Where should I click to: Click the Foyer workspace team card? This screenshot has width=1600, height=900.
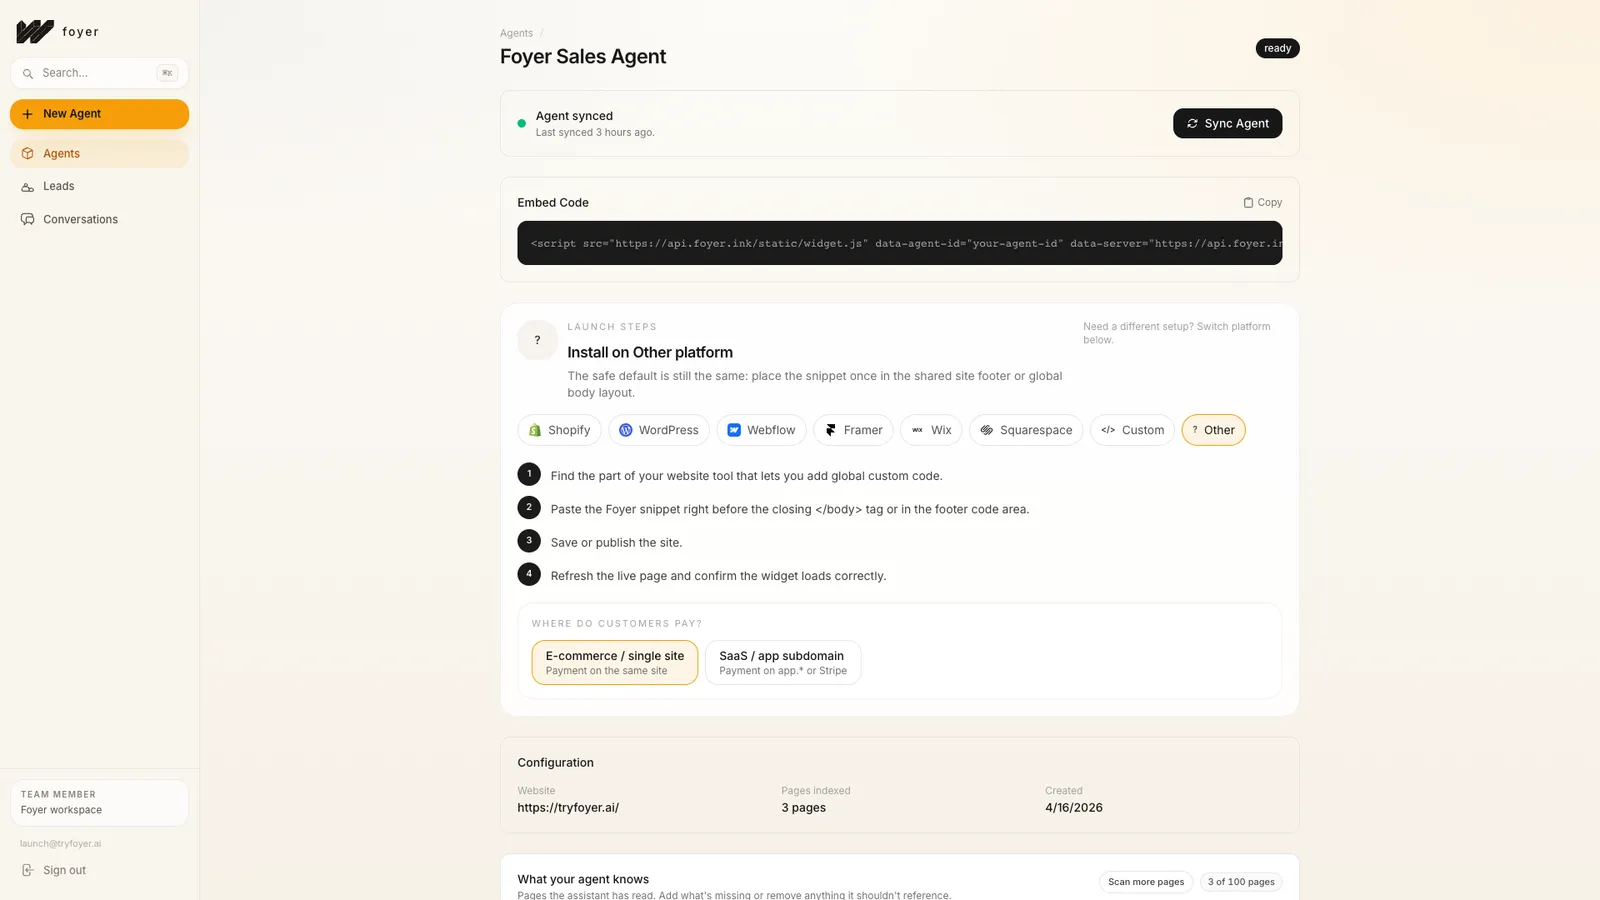pyautogui.click(x=99, y=803)
